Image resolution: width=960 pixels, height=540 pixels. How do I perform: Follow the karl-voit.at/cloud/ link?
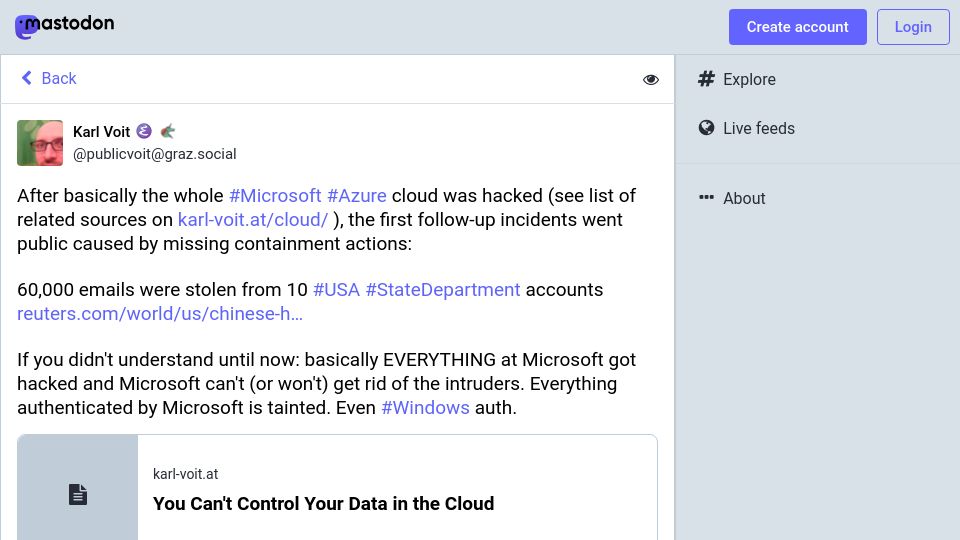pyautogui.click(x=253, y=219)
